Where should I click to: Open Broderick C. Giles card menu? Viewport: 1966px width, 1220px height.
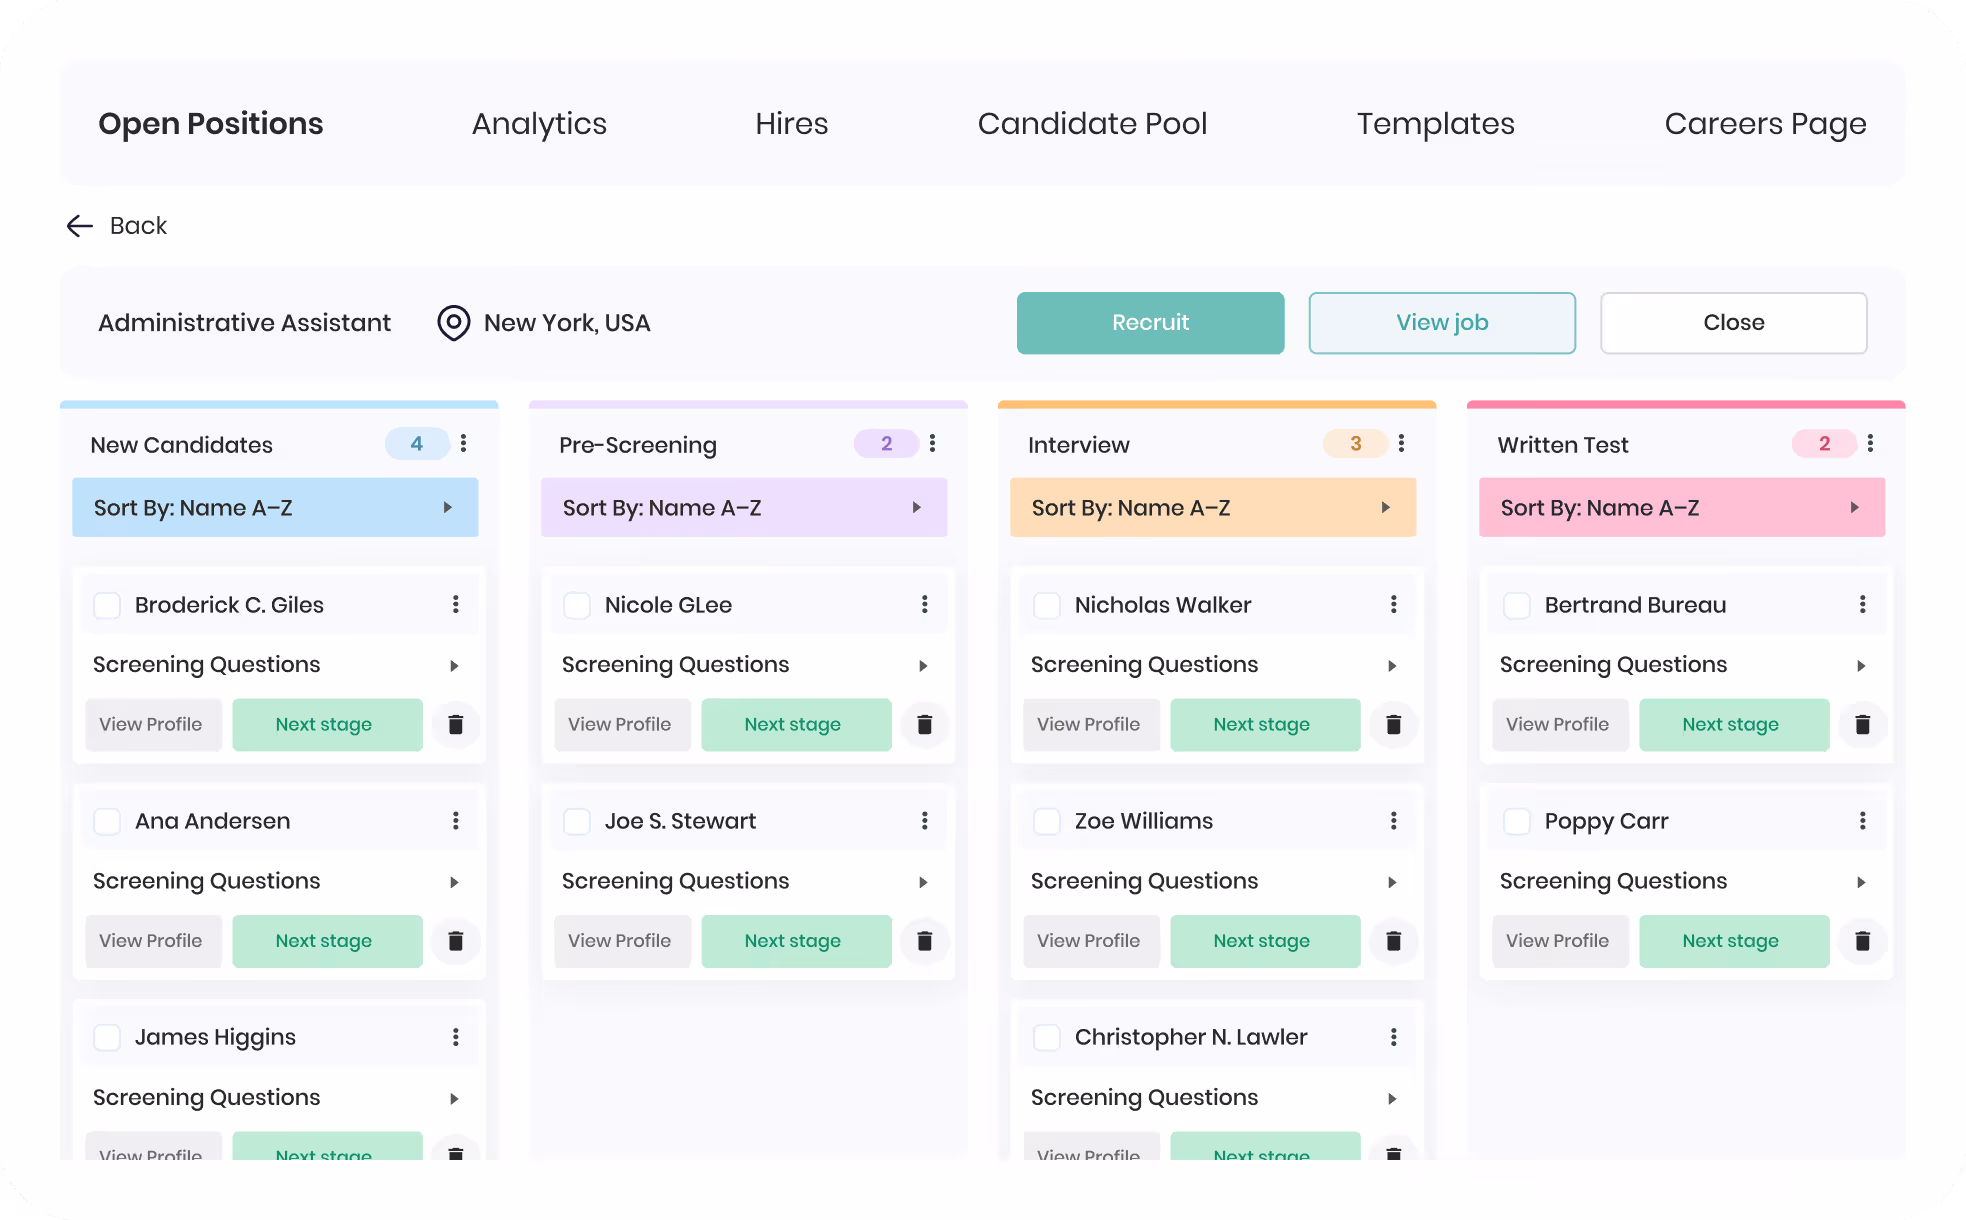[x=456, y=604]
